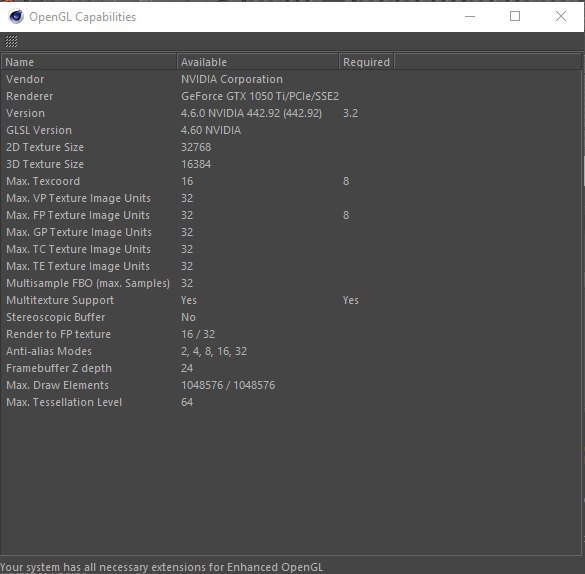Select Max. TE Texture Image Units row
The image size is (585, 574).
(291, 266)
